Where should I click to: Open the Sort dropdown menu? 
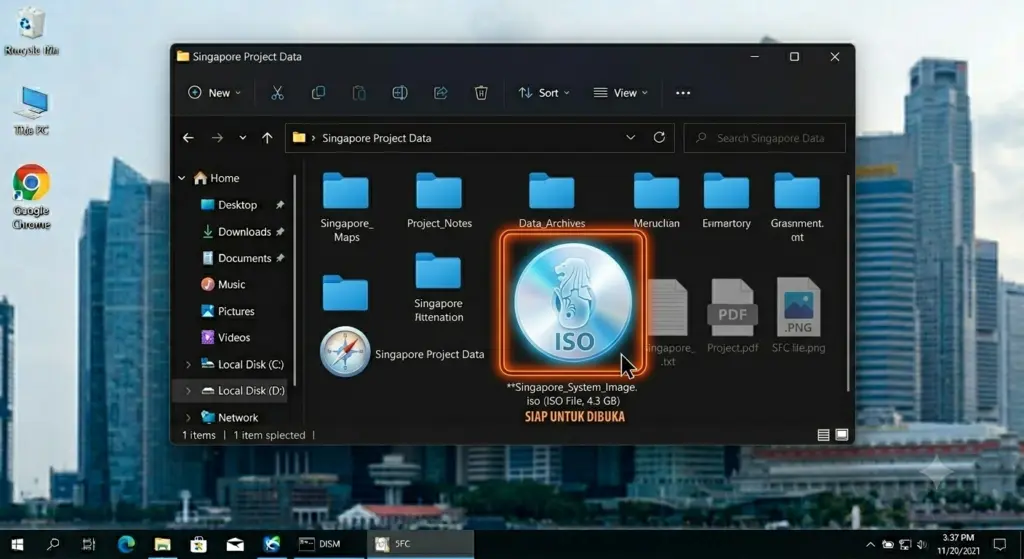[x=544, y=93]
